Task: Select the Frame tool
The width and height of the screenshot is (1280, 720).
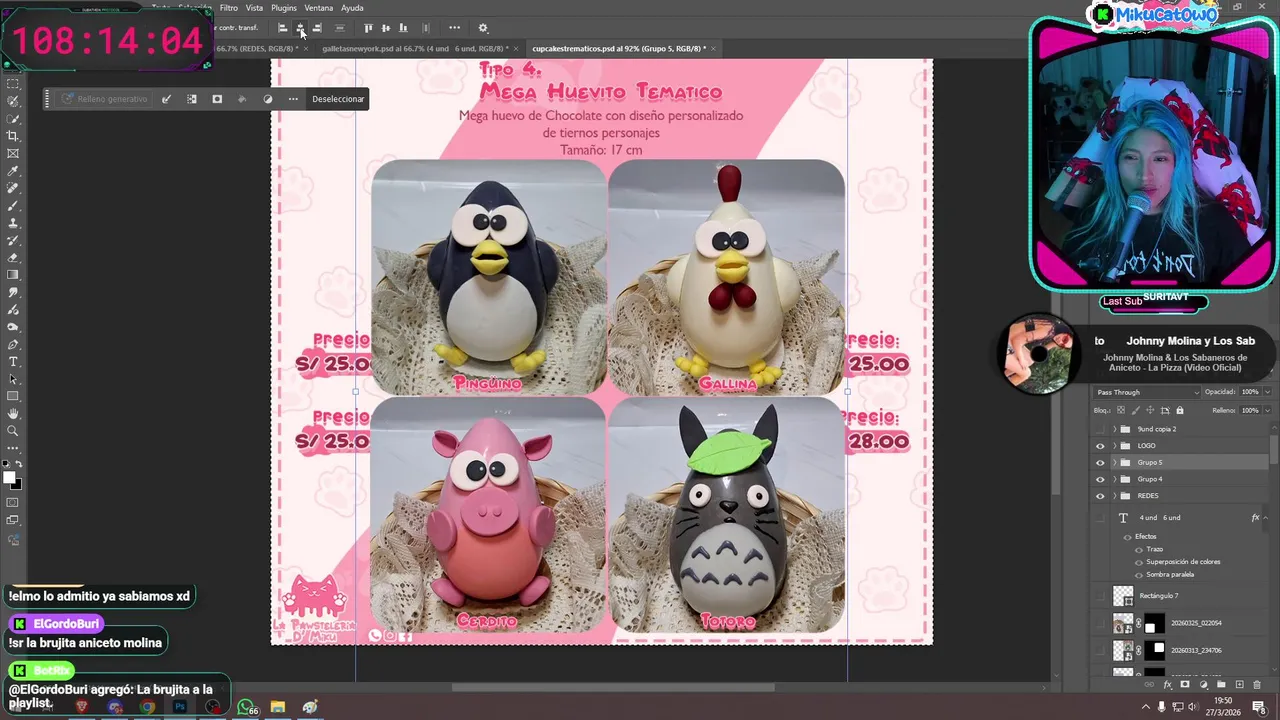Action: (13, 153)
